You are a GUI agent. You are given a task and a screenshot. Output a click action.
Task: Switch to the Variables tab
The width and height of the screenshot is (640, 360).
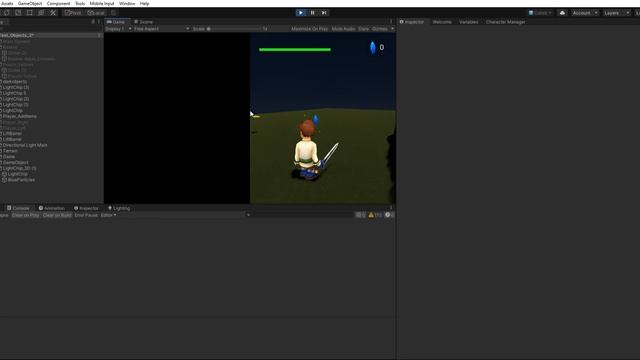469,22
